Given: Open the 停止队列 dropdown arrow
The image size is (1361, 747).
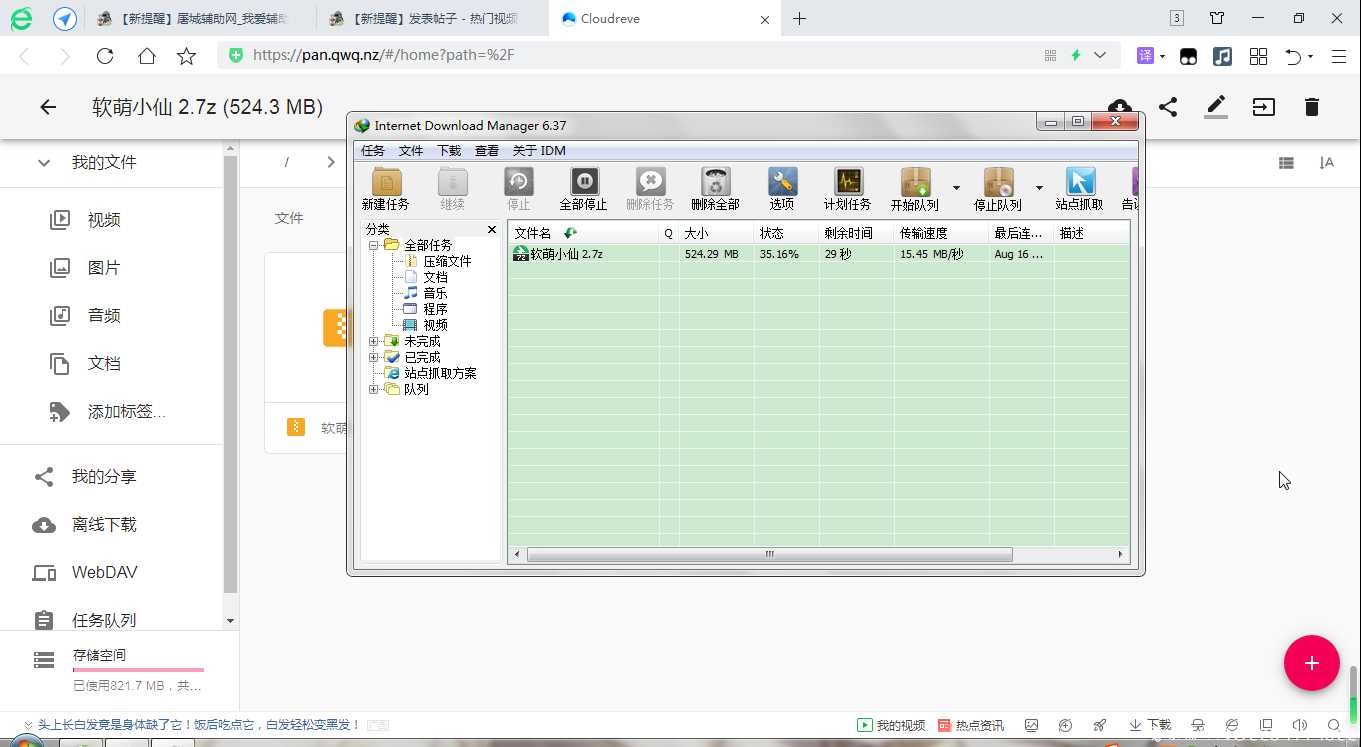Looking at the screenshot, I should point(1039,187).
